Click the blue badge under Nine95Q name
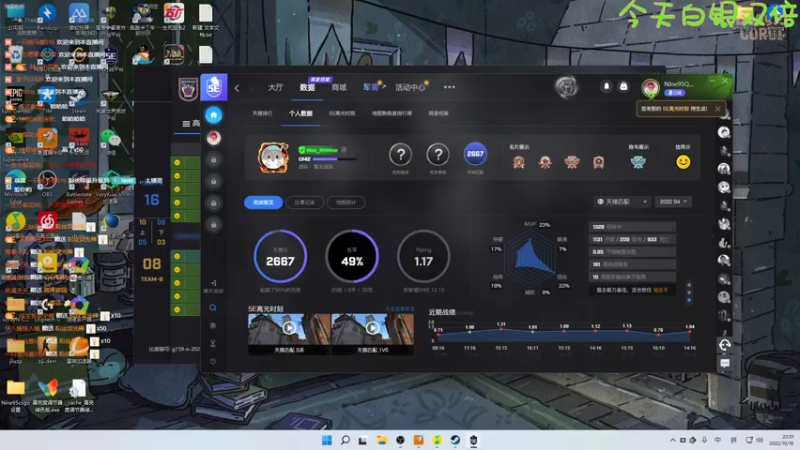Viewport: 800px width, 450px height. tap(674, 93)
